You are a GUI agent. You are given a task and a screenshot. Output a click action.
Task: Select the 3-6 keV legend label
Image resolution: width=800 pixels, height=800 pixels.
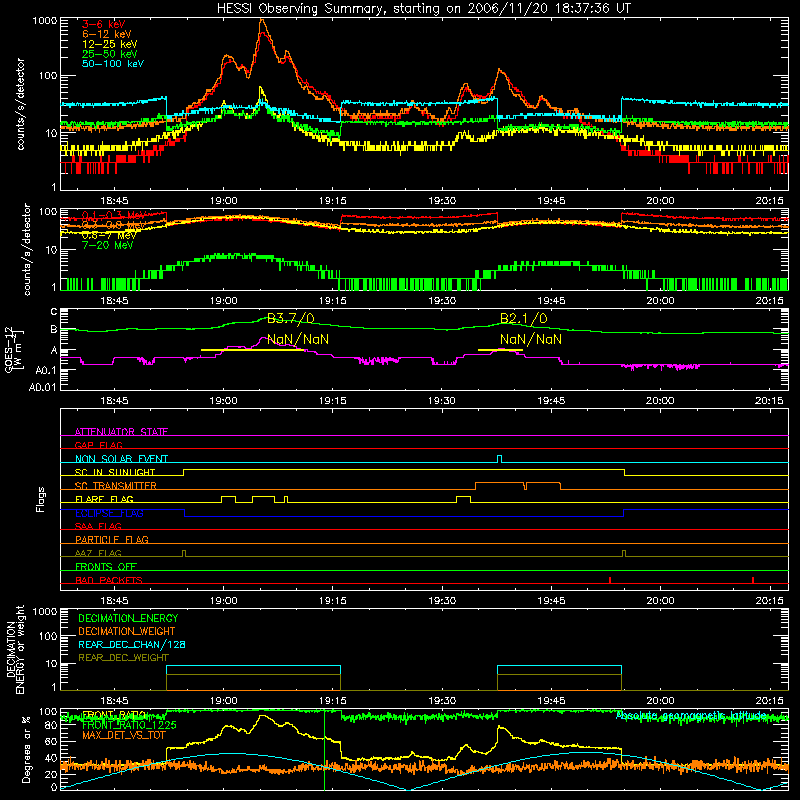tap(104, 24)
